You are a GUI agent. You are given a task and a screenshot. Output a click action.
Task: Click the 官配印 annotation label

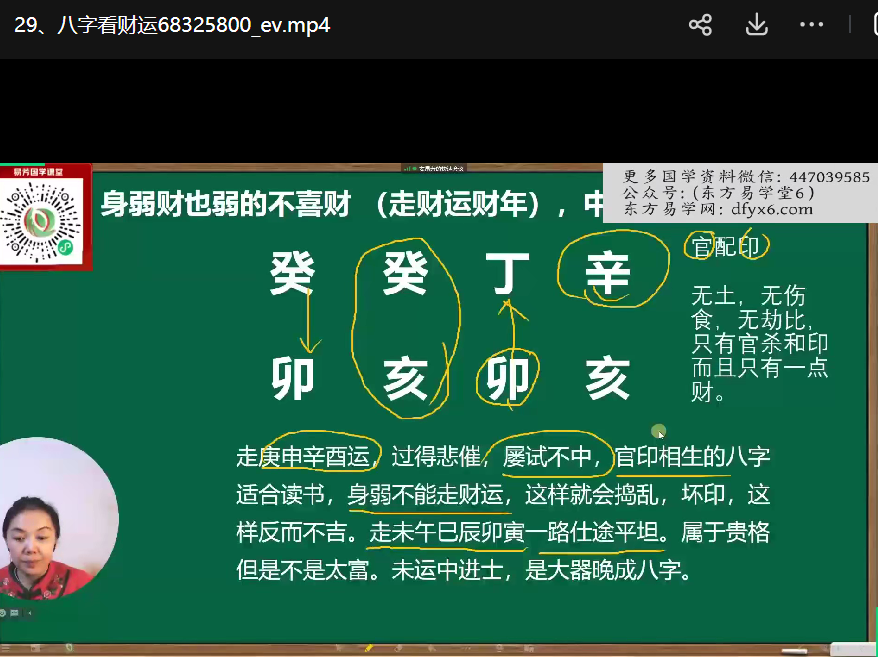click(x=725, y=247)
